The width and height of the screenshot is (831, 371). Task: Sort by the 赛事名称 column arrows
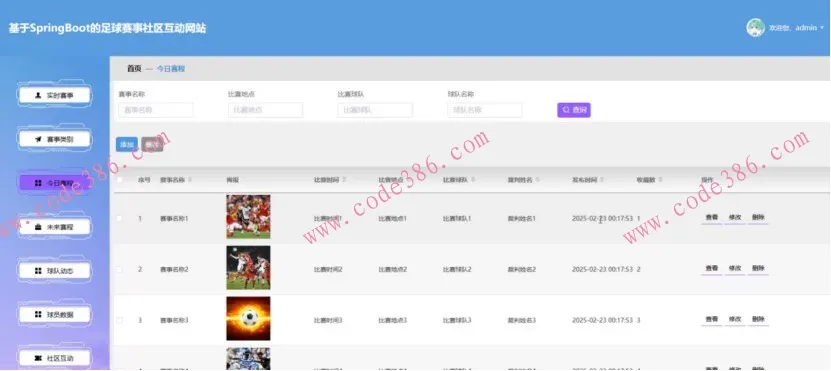[190, 180]
